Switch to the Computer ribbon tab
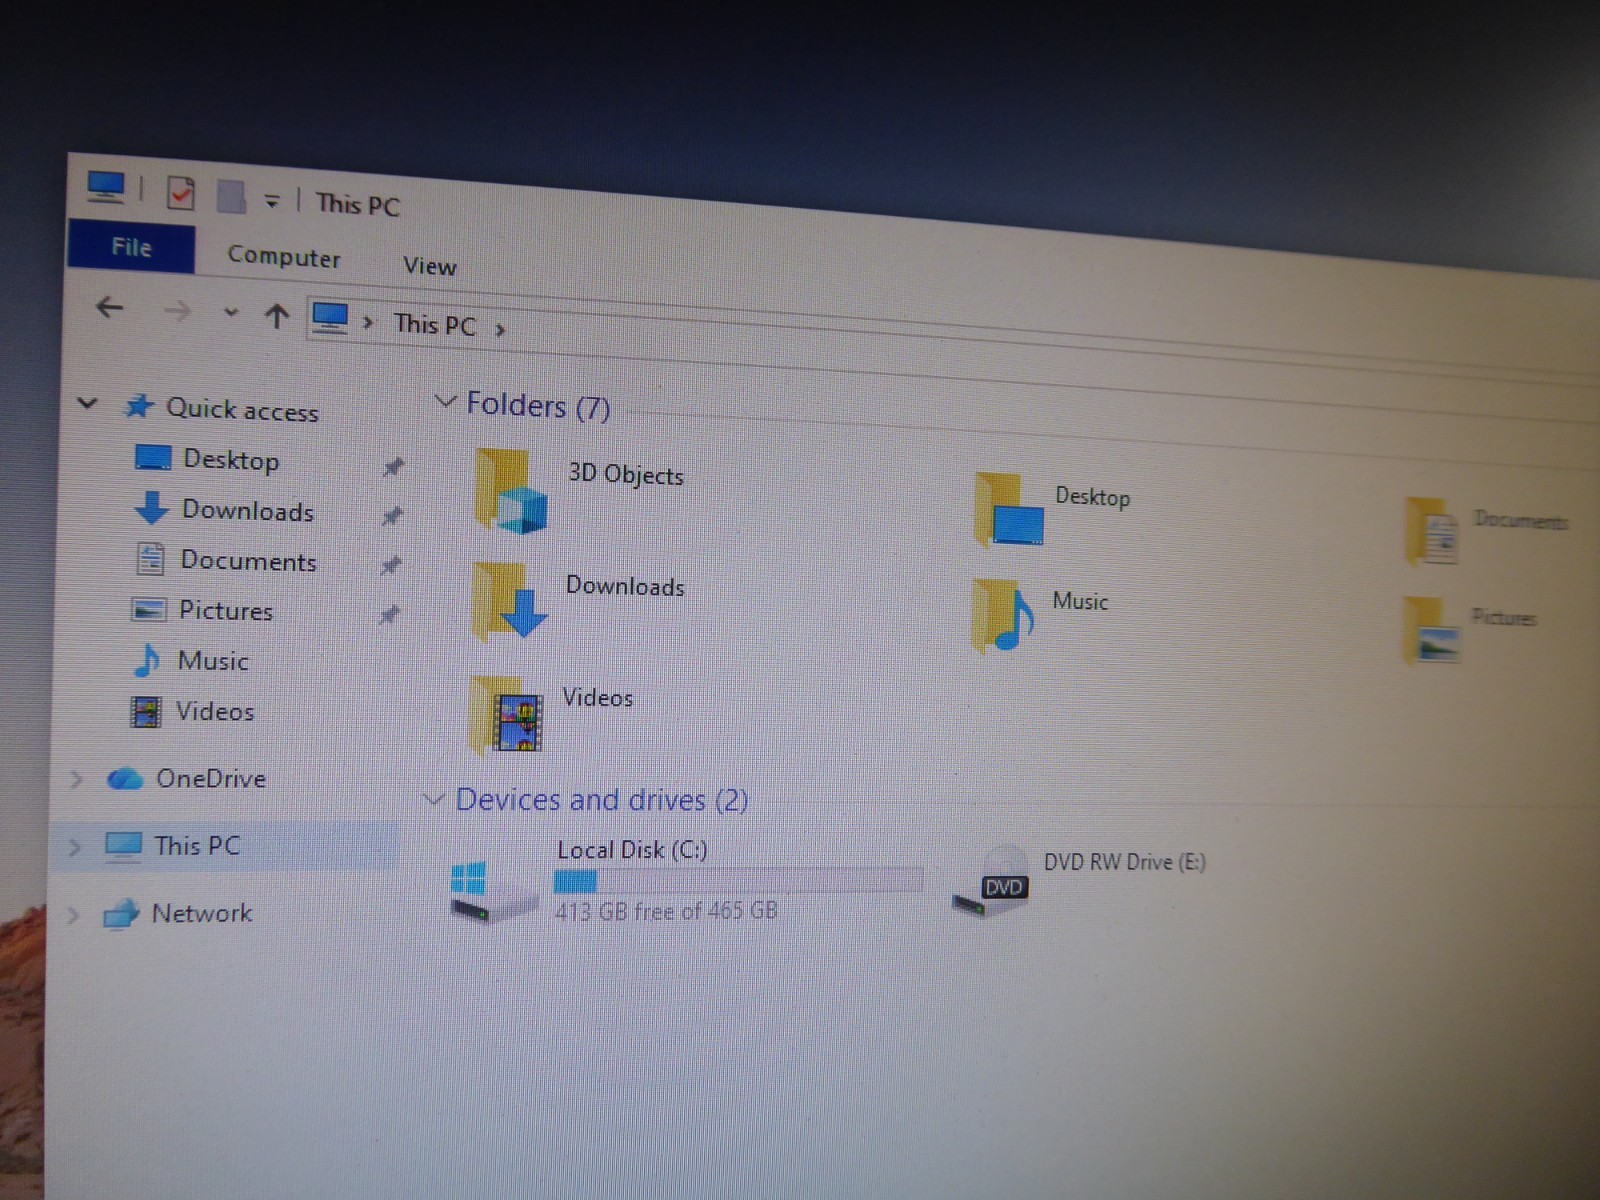The image size is (1600, 1200). point(284,257)
